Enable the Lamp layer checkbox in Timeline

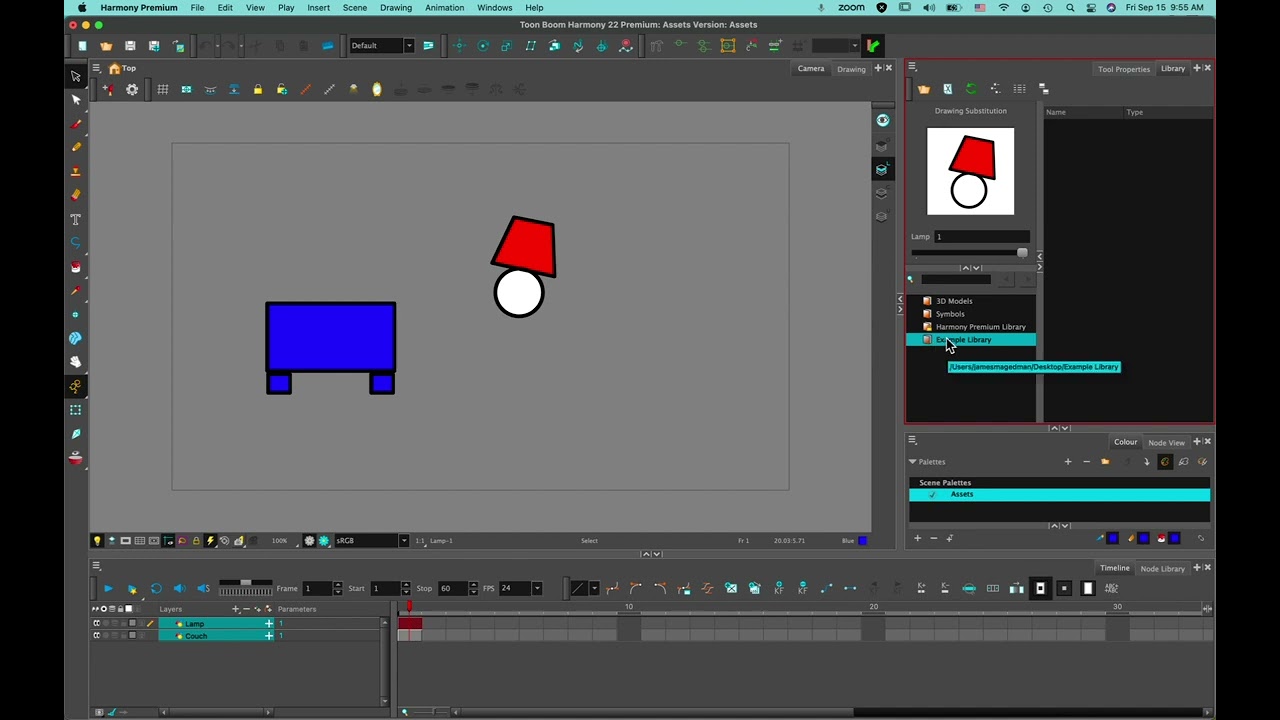(97, 623)
